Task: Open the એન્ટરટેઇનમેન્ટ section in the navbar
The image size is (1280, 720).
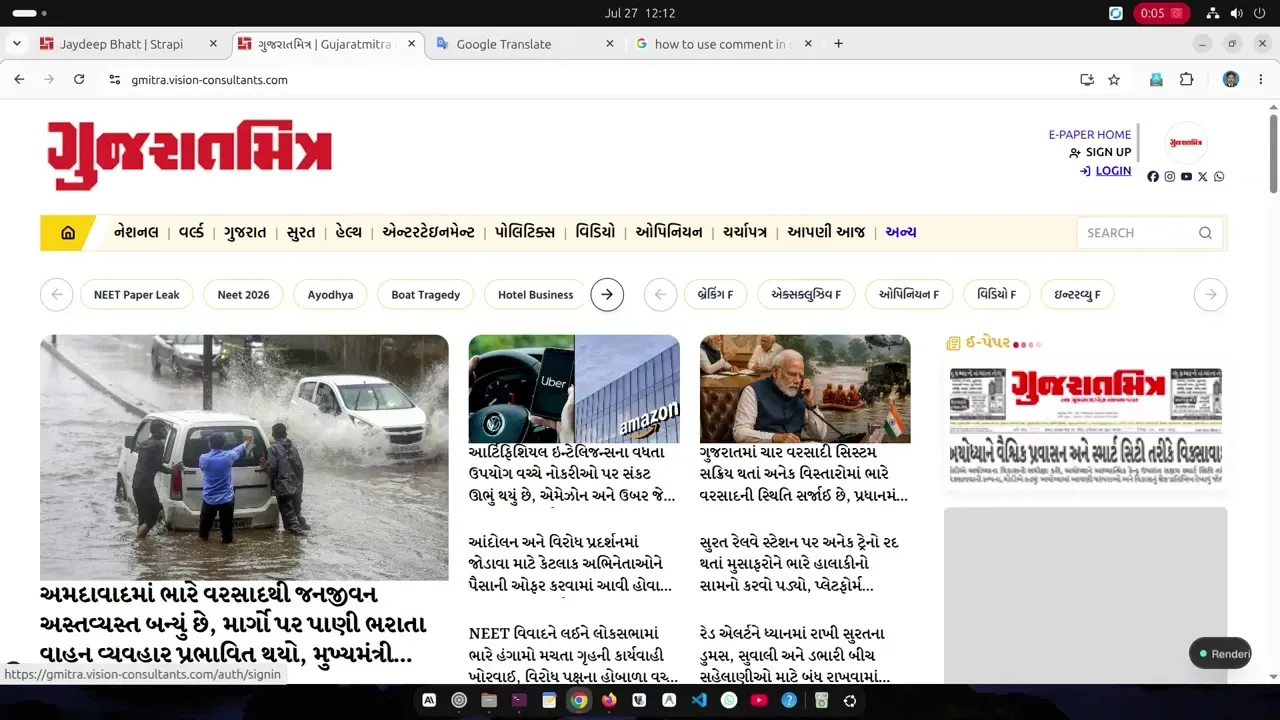Action: point(428,233)
